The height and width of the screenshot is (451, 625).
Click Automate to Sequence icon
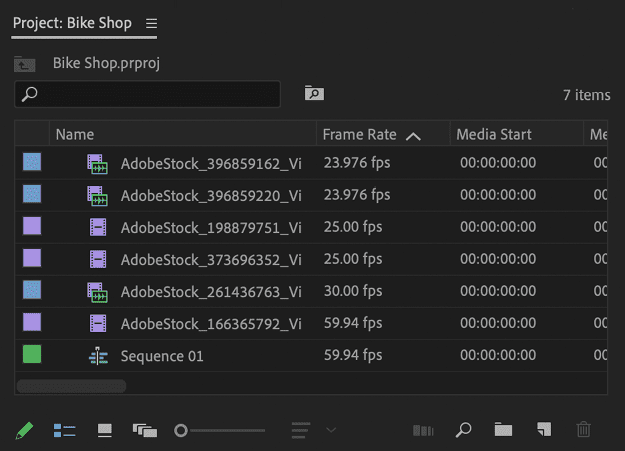pyautogui.click(x=423, y=430)
